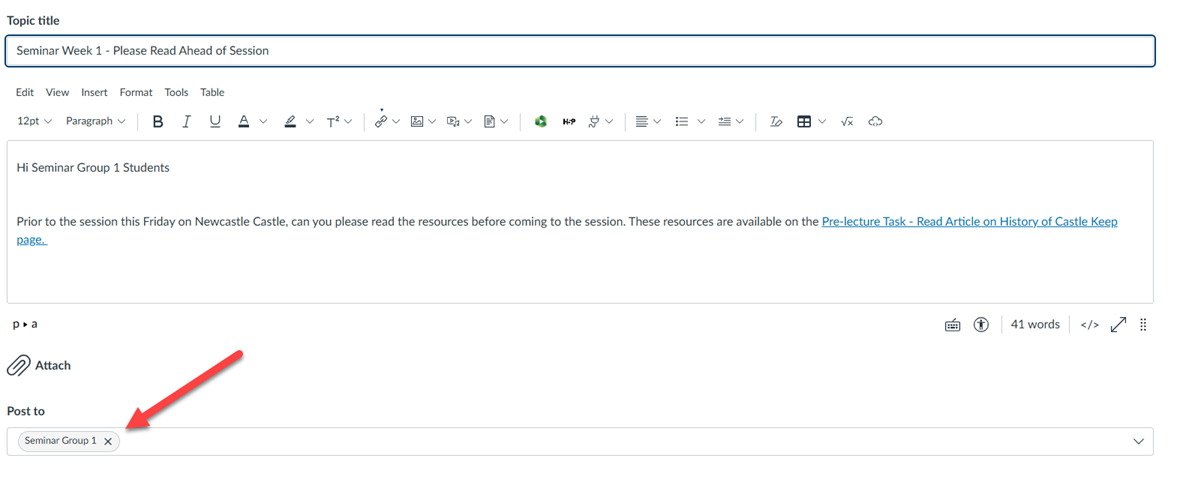
Task: Expand the documents dropdown arrow
Action: 504,121
